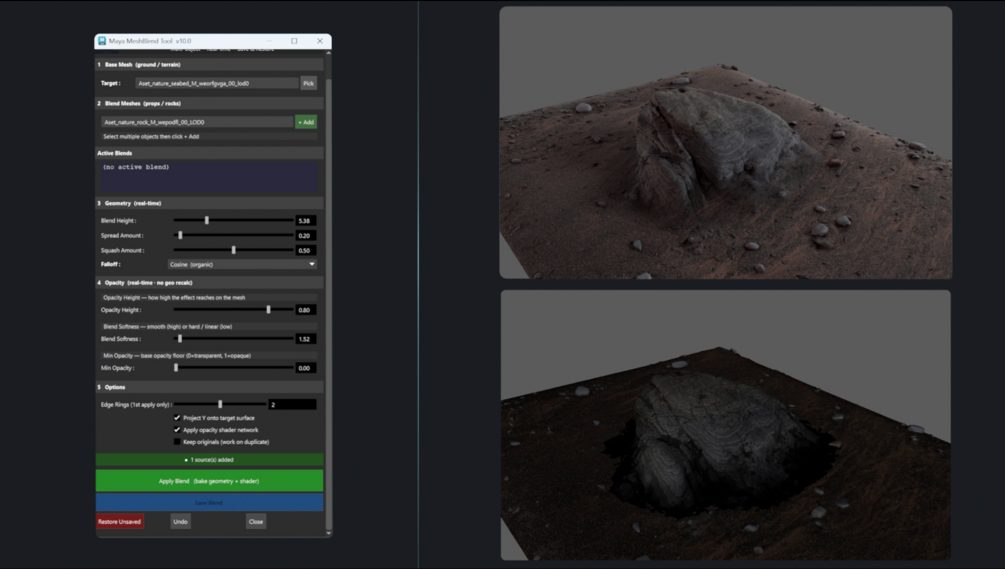This screenshot has width=1005, height=569.
Task: Click the Edge Rings value field
Action: (x=292, y=404)
